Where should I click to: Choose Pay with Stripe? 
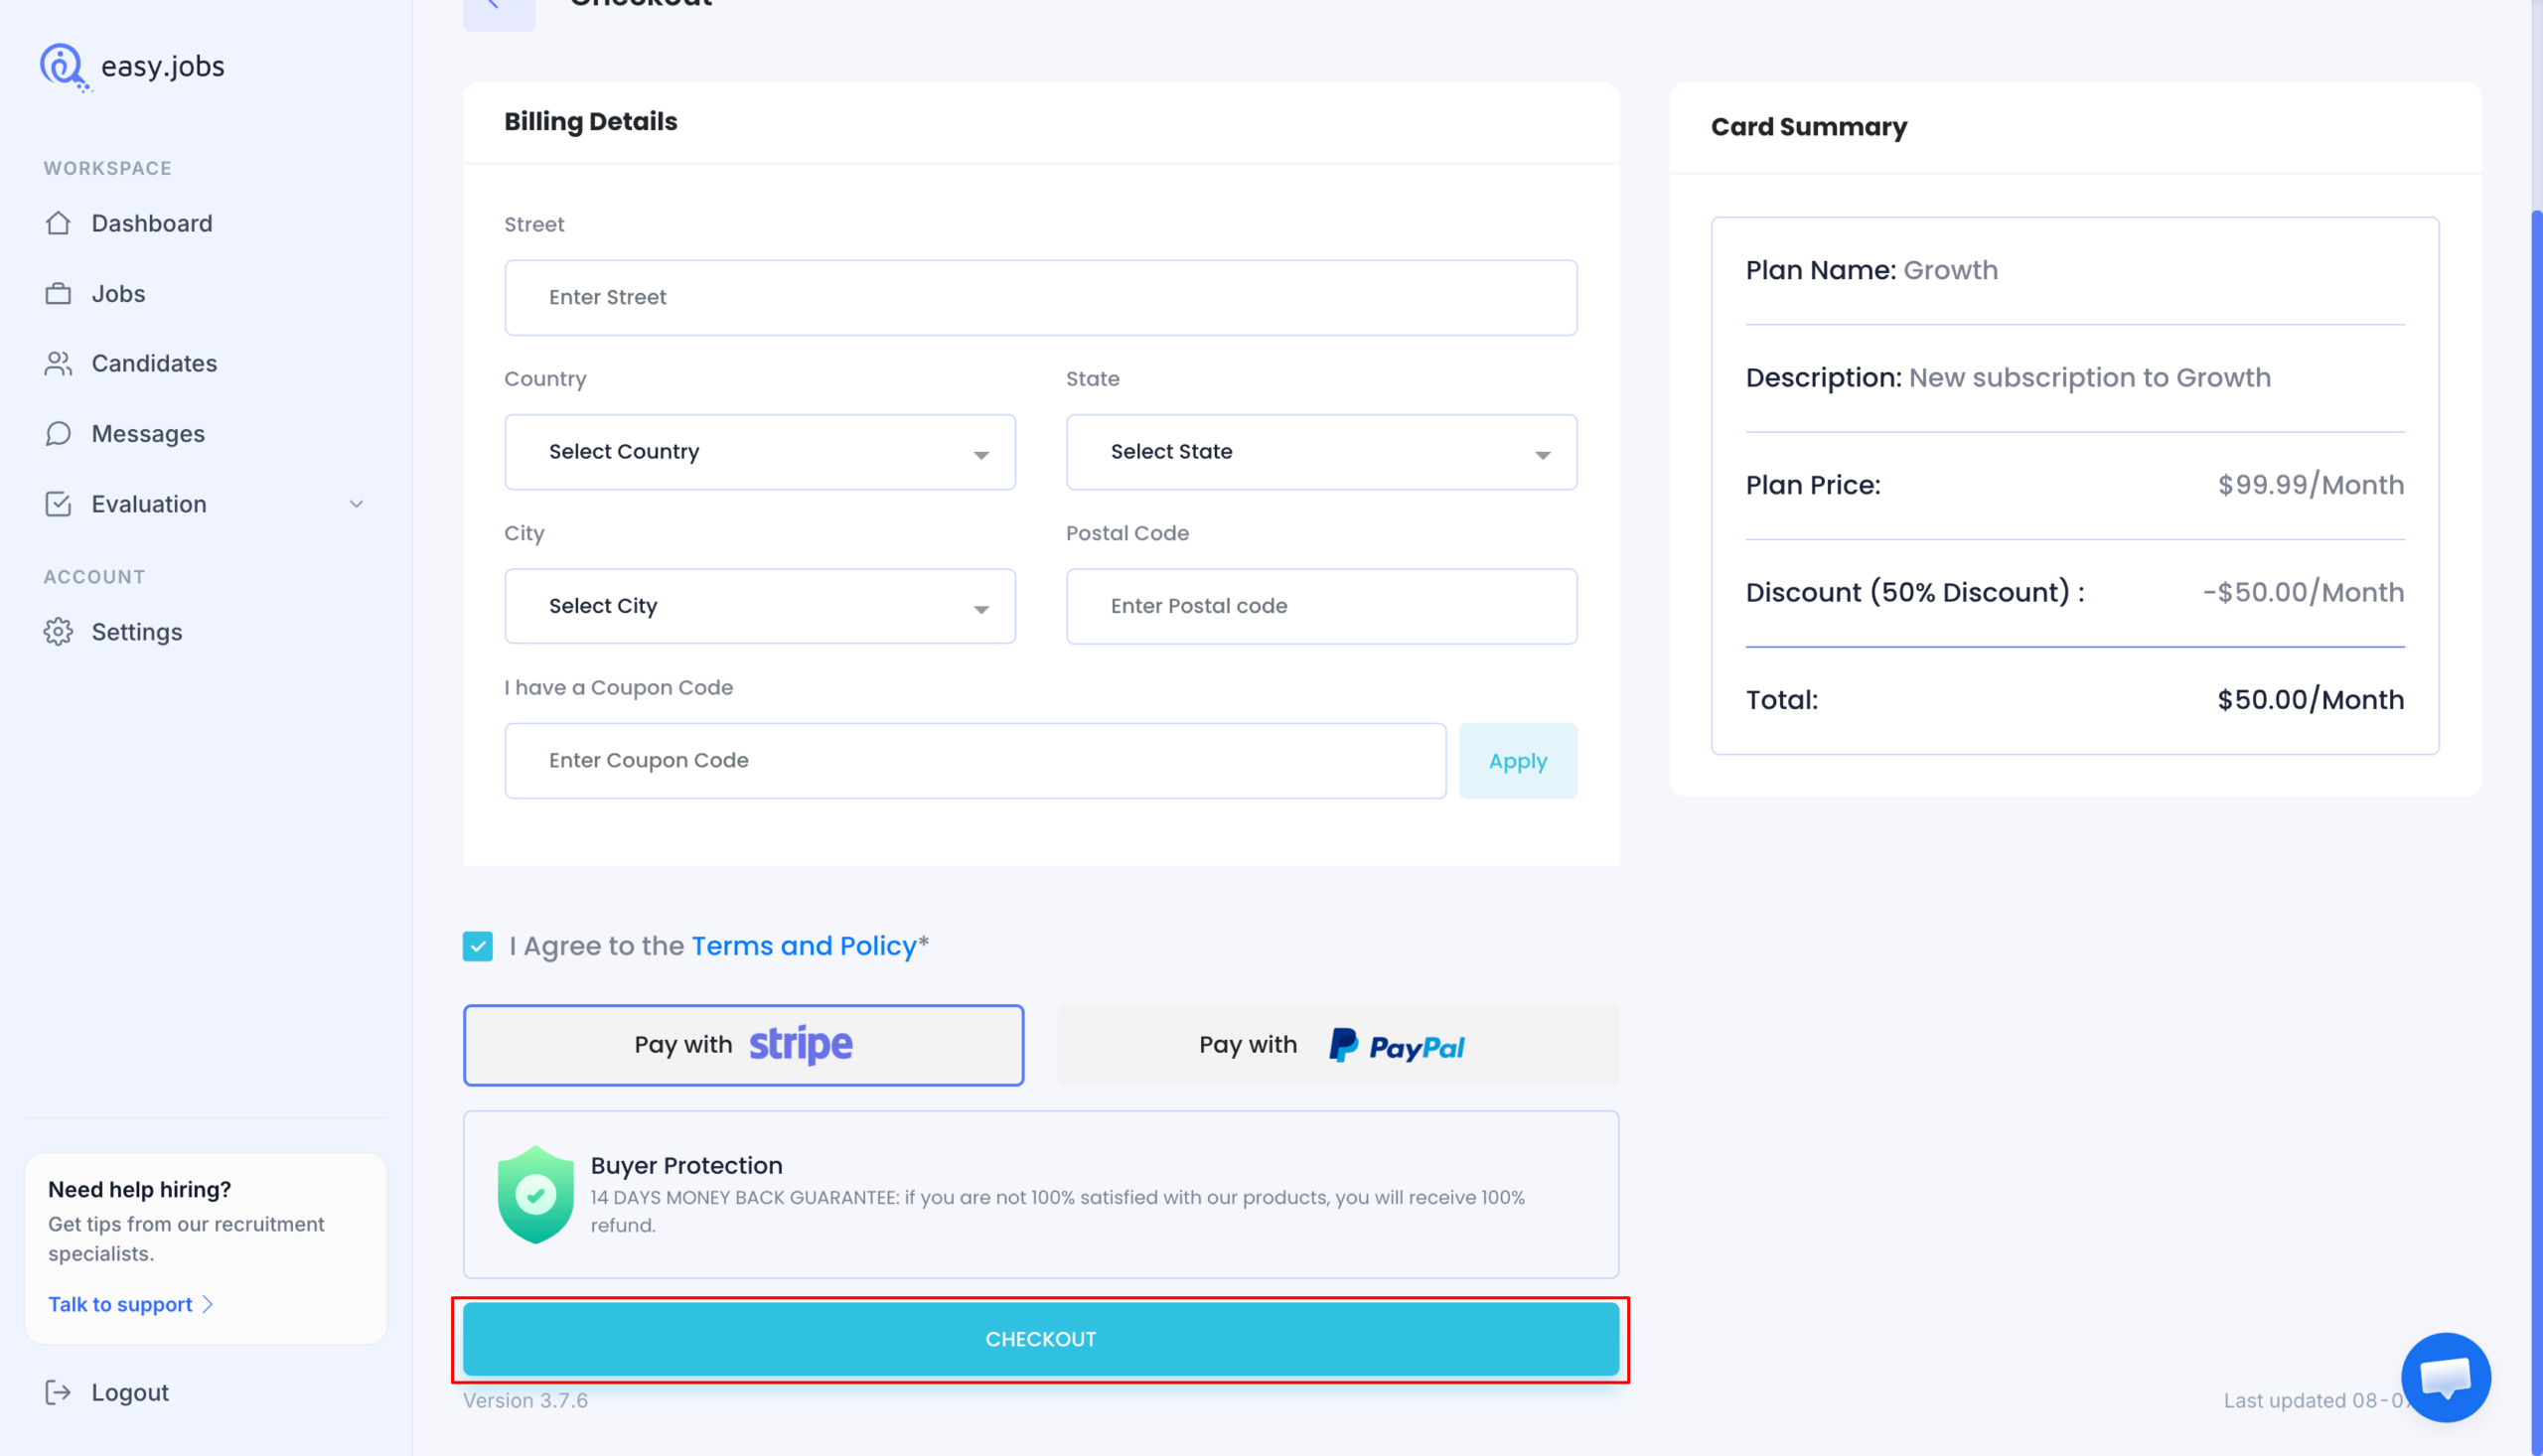click(x=743, y=1045)
